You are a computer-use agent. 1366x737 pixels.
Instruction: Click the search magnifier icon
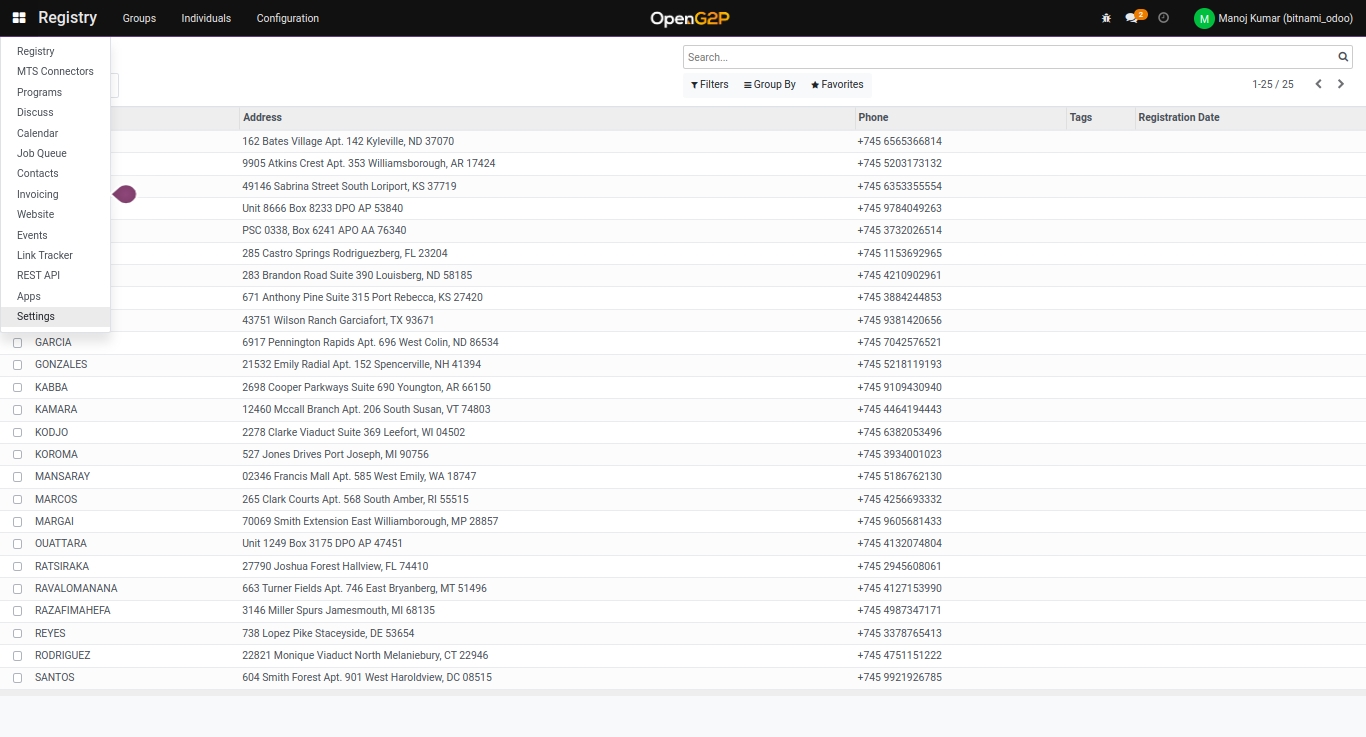coord(1344,57)
